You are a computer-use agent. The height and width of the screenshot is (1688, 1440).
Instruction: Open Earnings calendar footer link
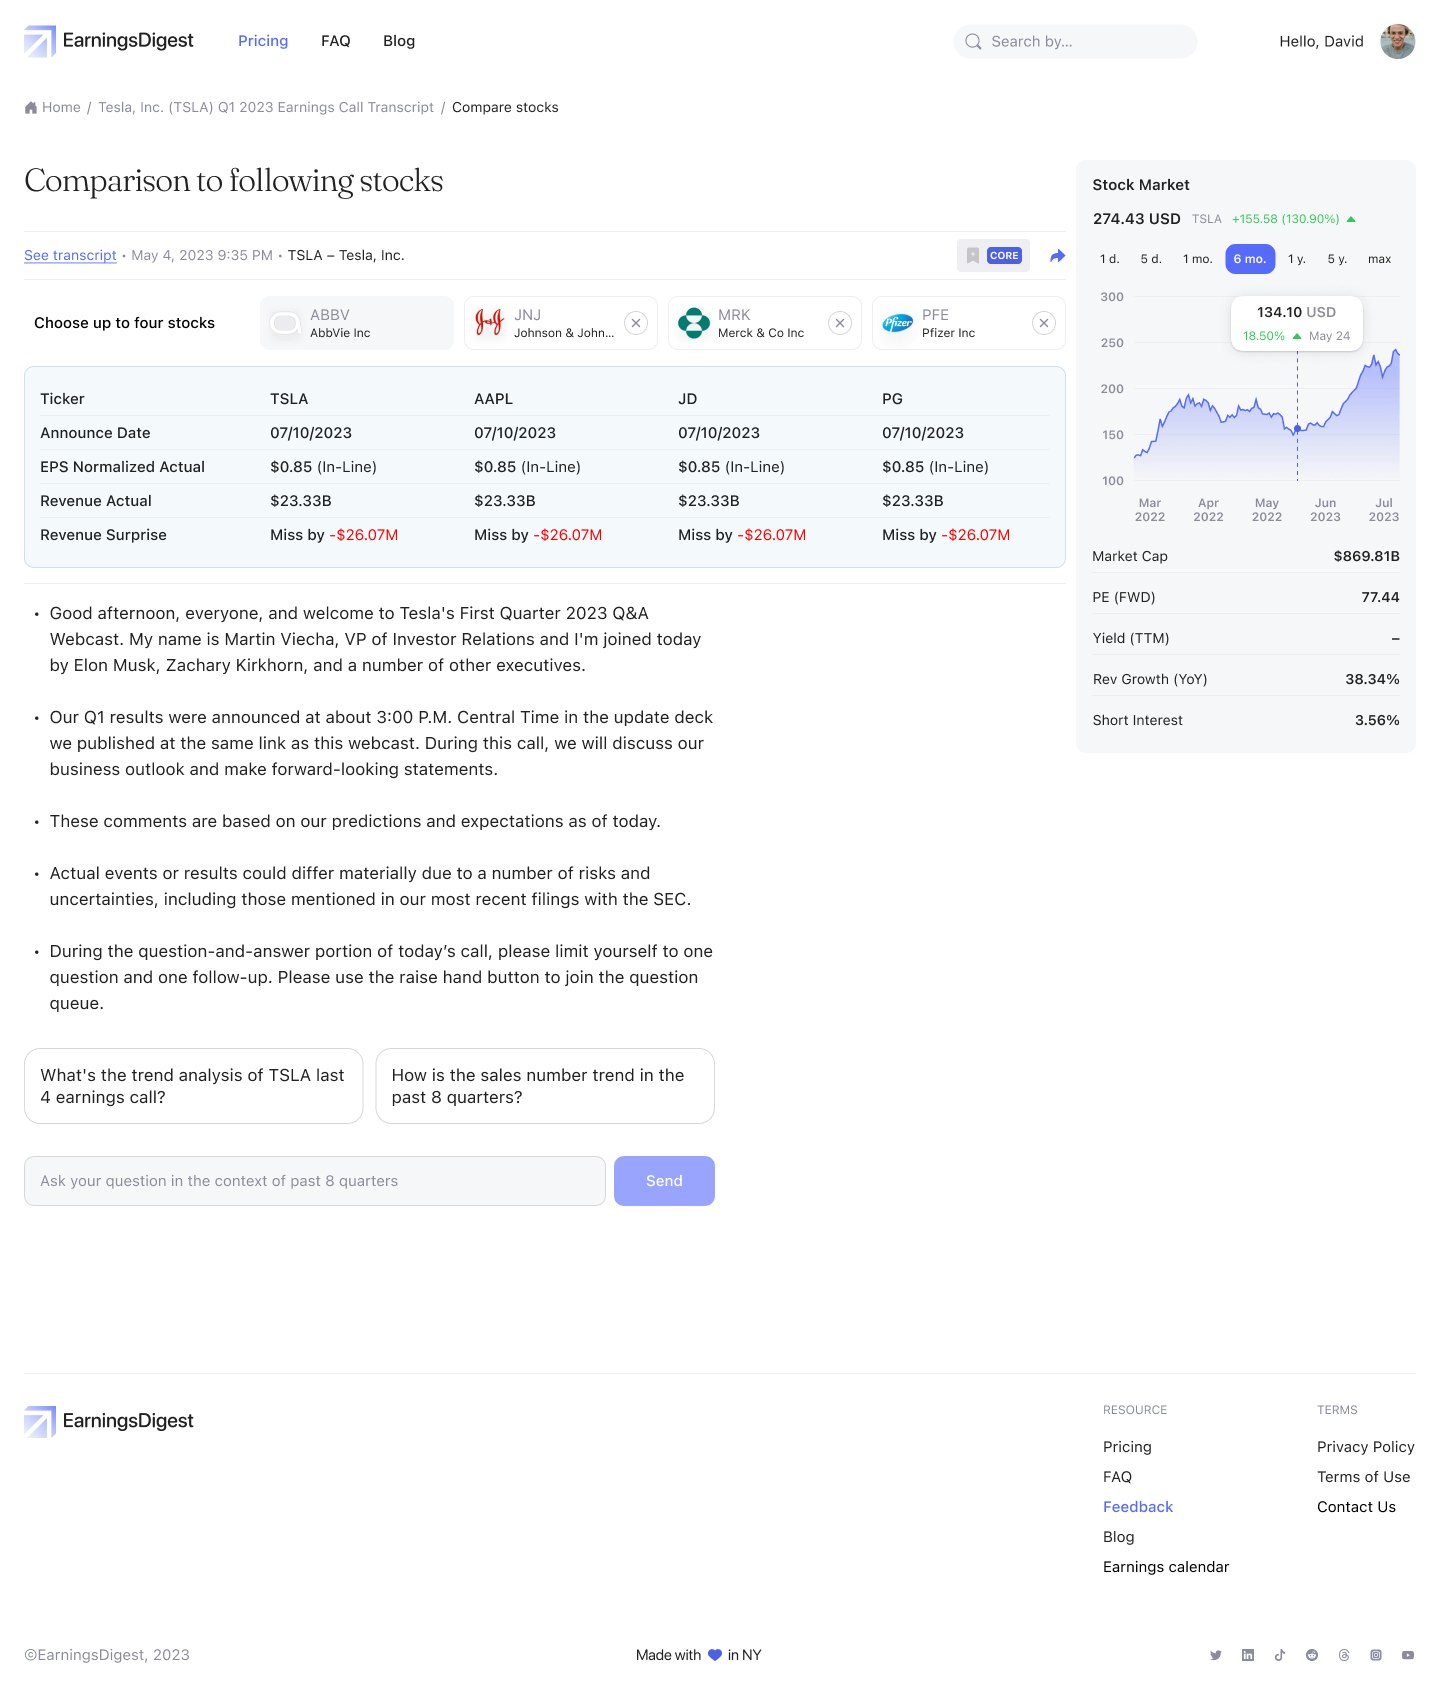point(1166,1567)
